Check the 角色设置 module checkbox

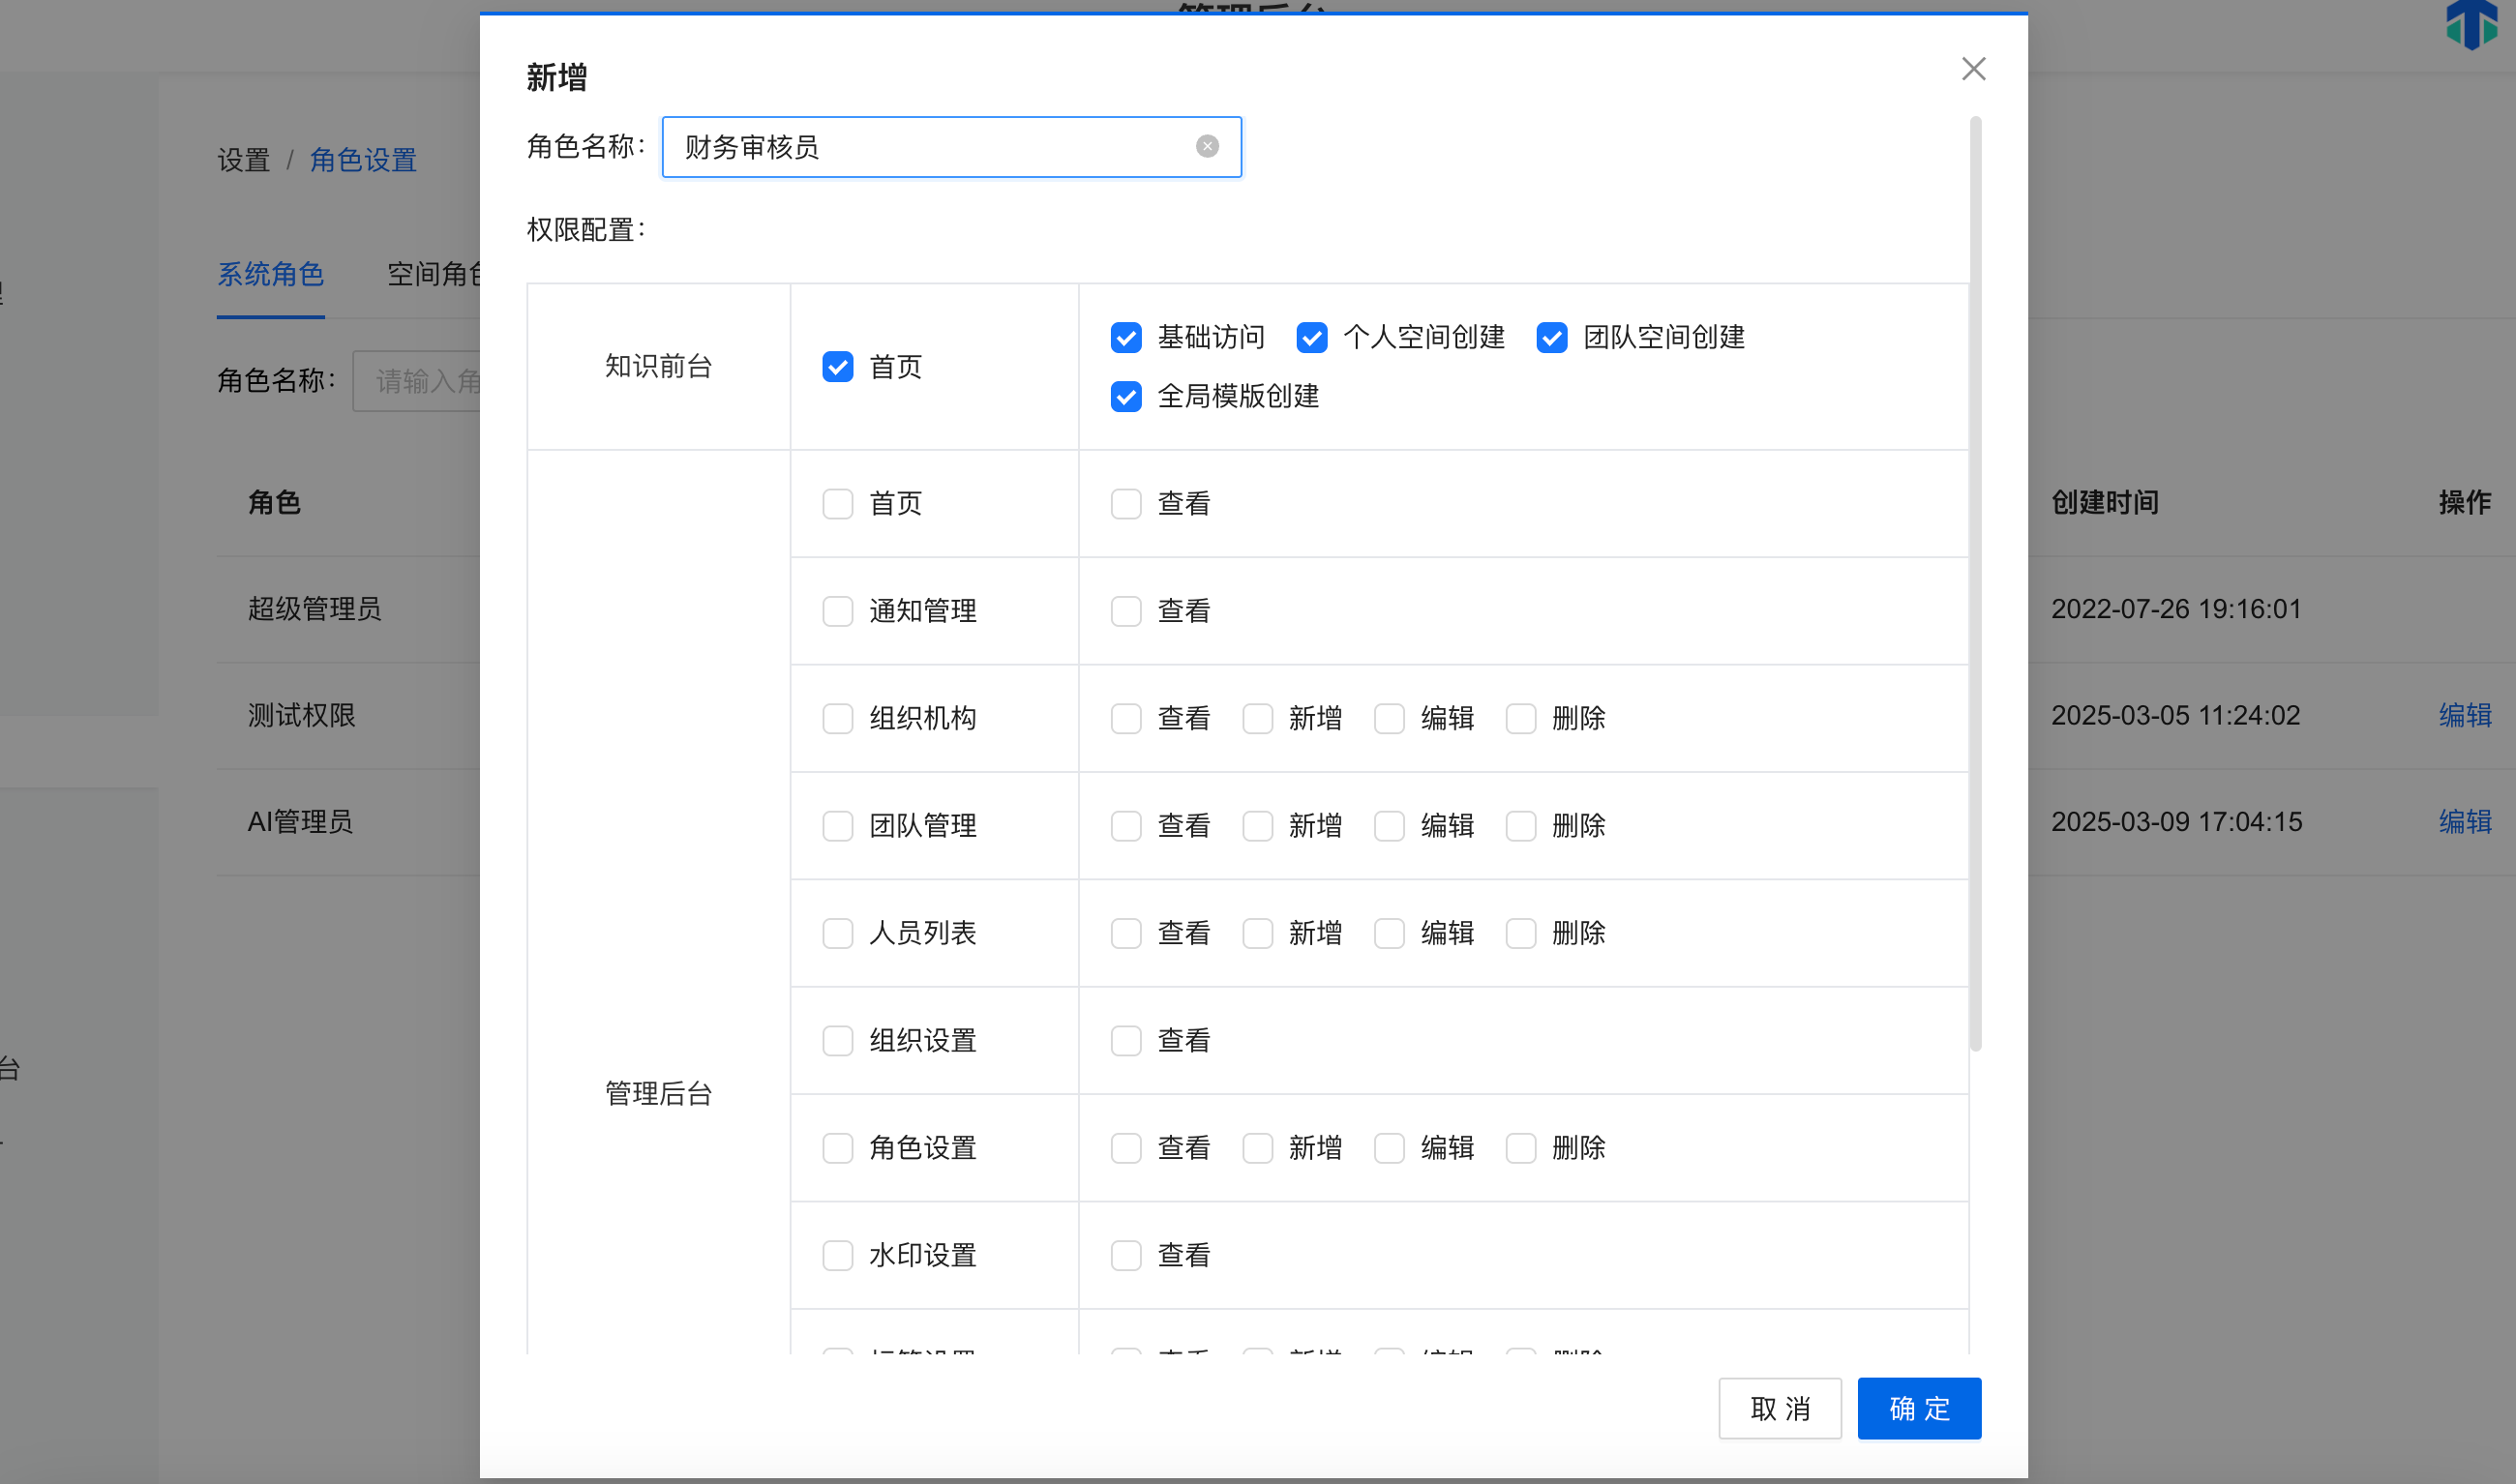point(837,1148)
